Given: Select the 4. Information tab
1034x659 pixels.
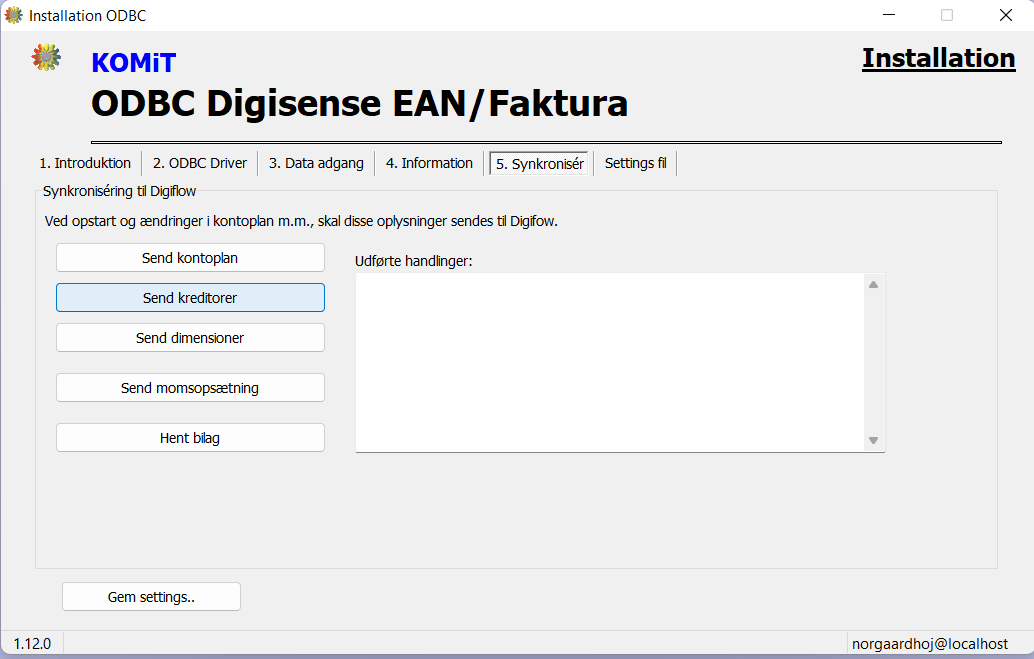Looking at the screenshot, I should pos(429,163).
